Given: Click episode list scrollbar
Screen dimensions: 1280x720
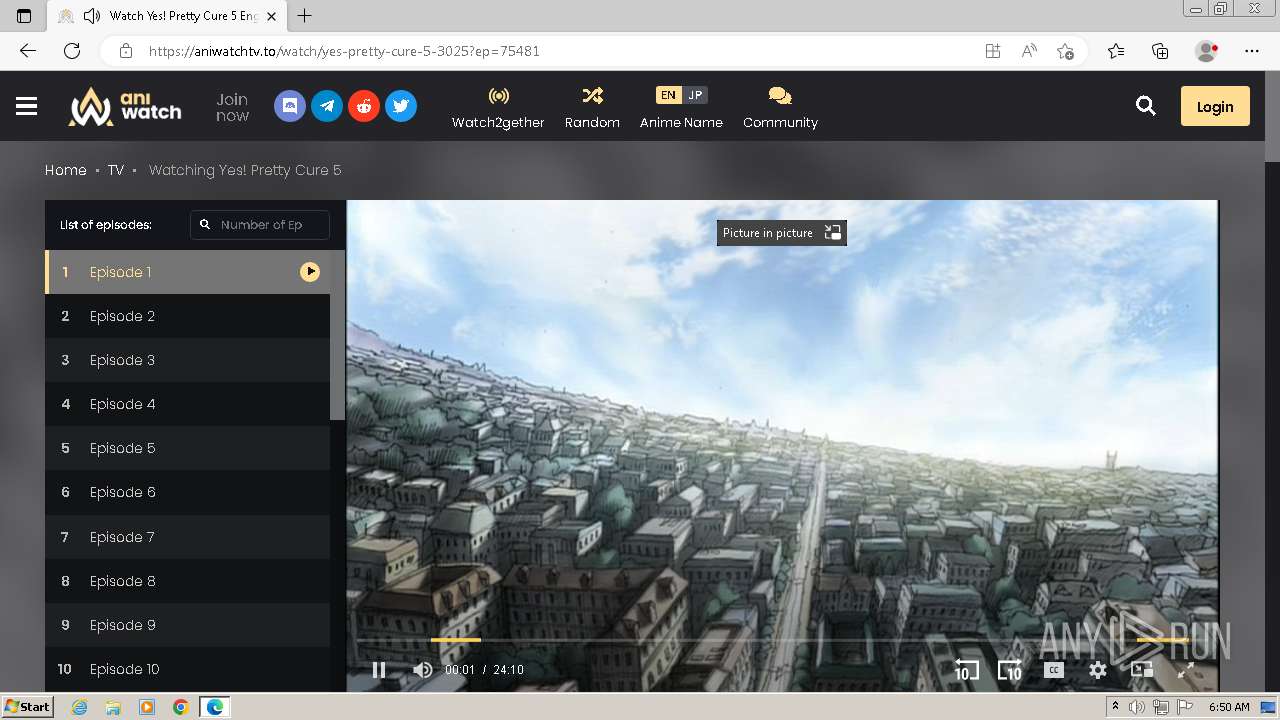Looking at the screenshot, I should 338,336.
